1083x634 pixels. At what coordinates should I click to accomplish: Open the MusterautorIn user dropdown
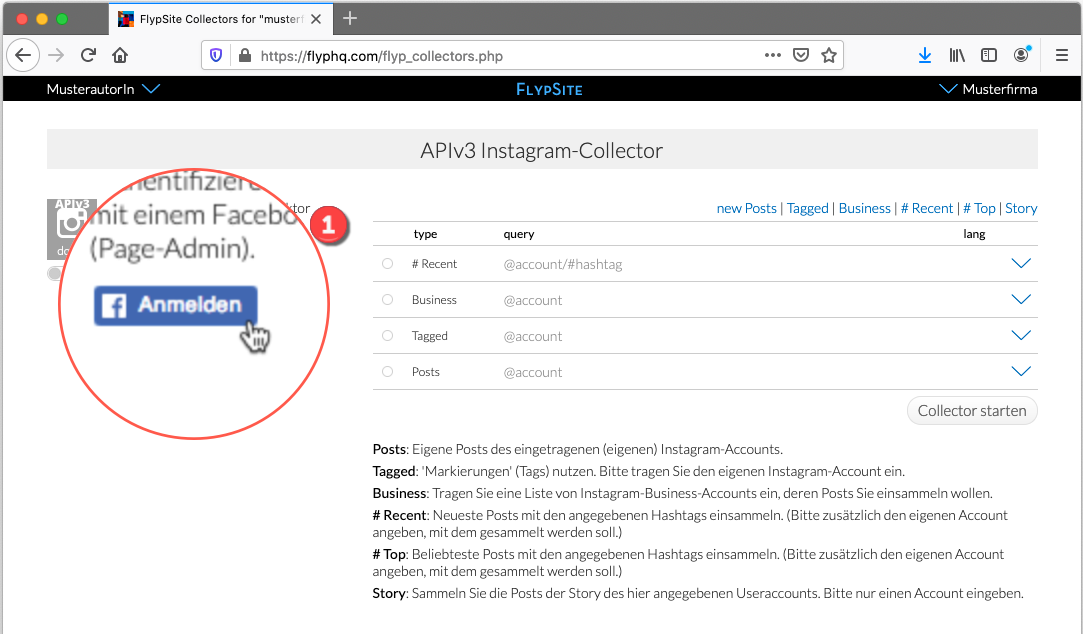pos(104,89)
